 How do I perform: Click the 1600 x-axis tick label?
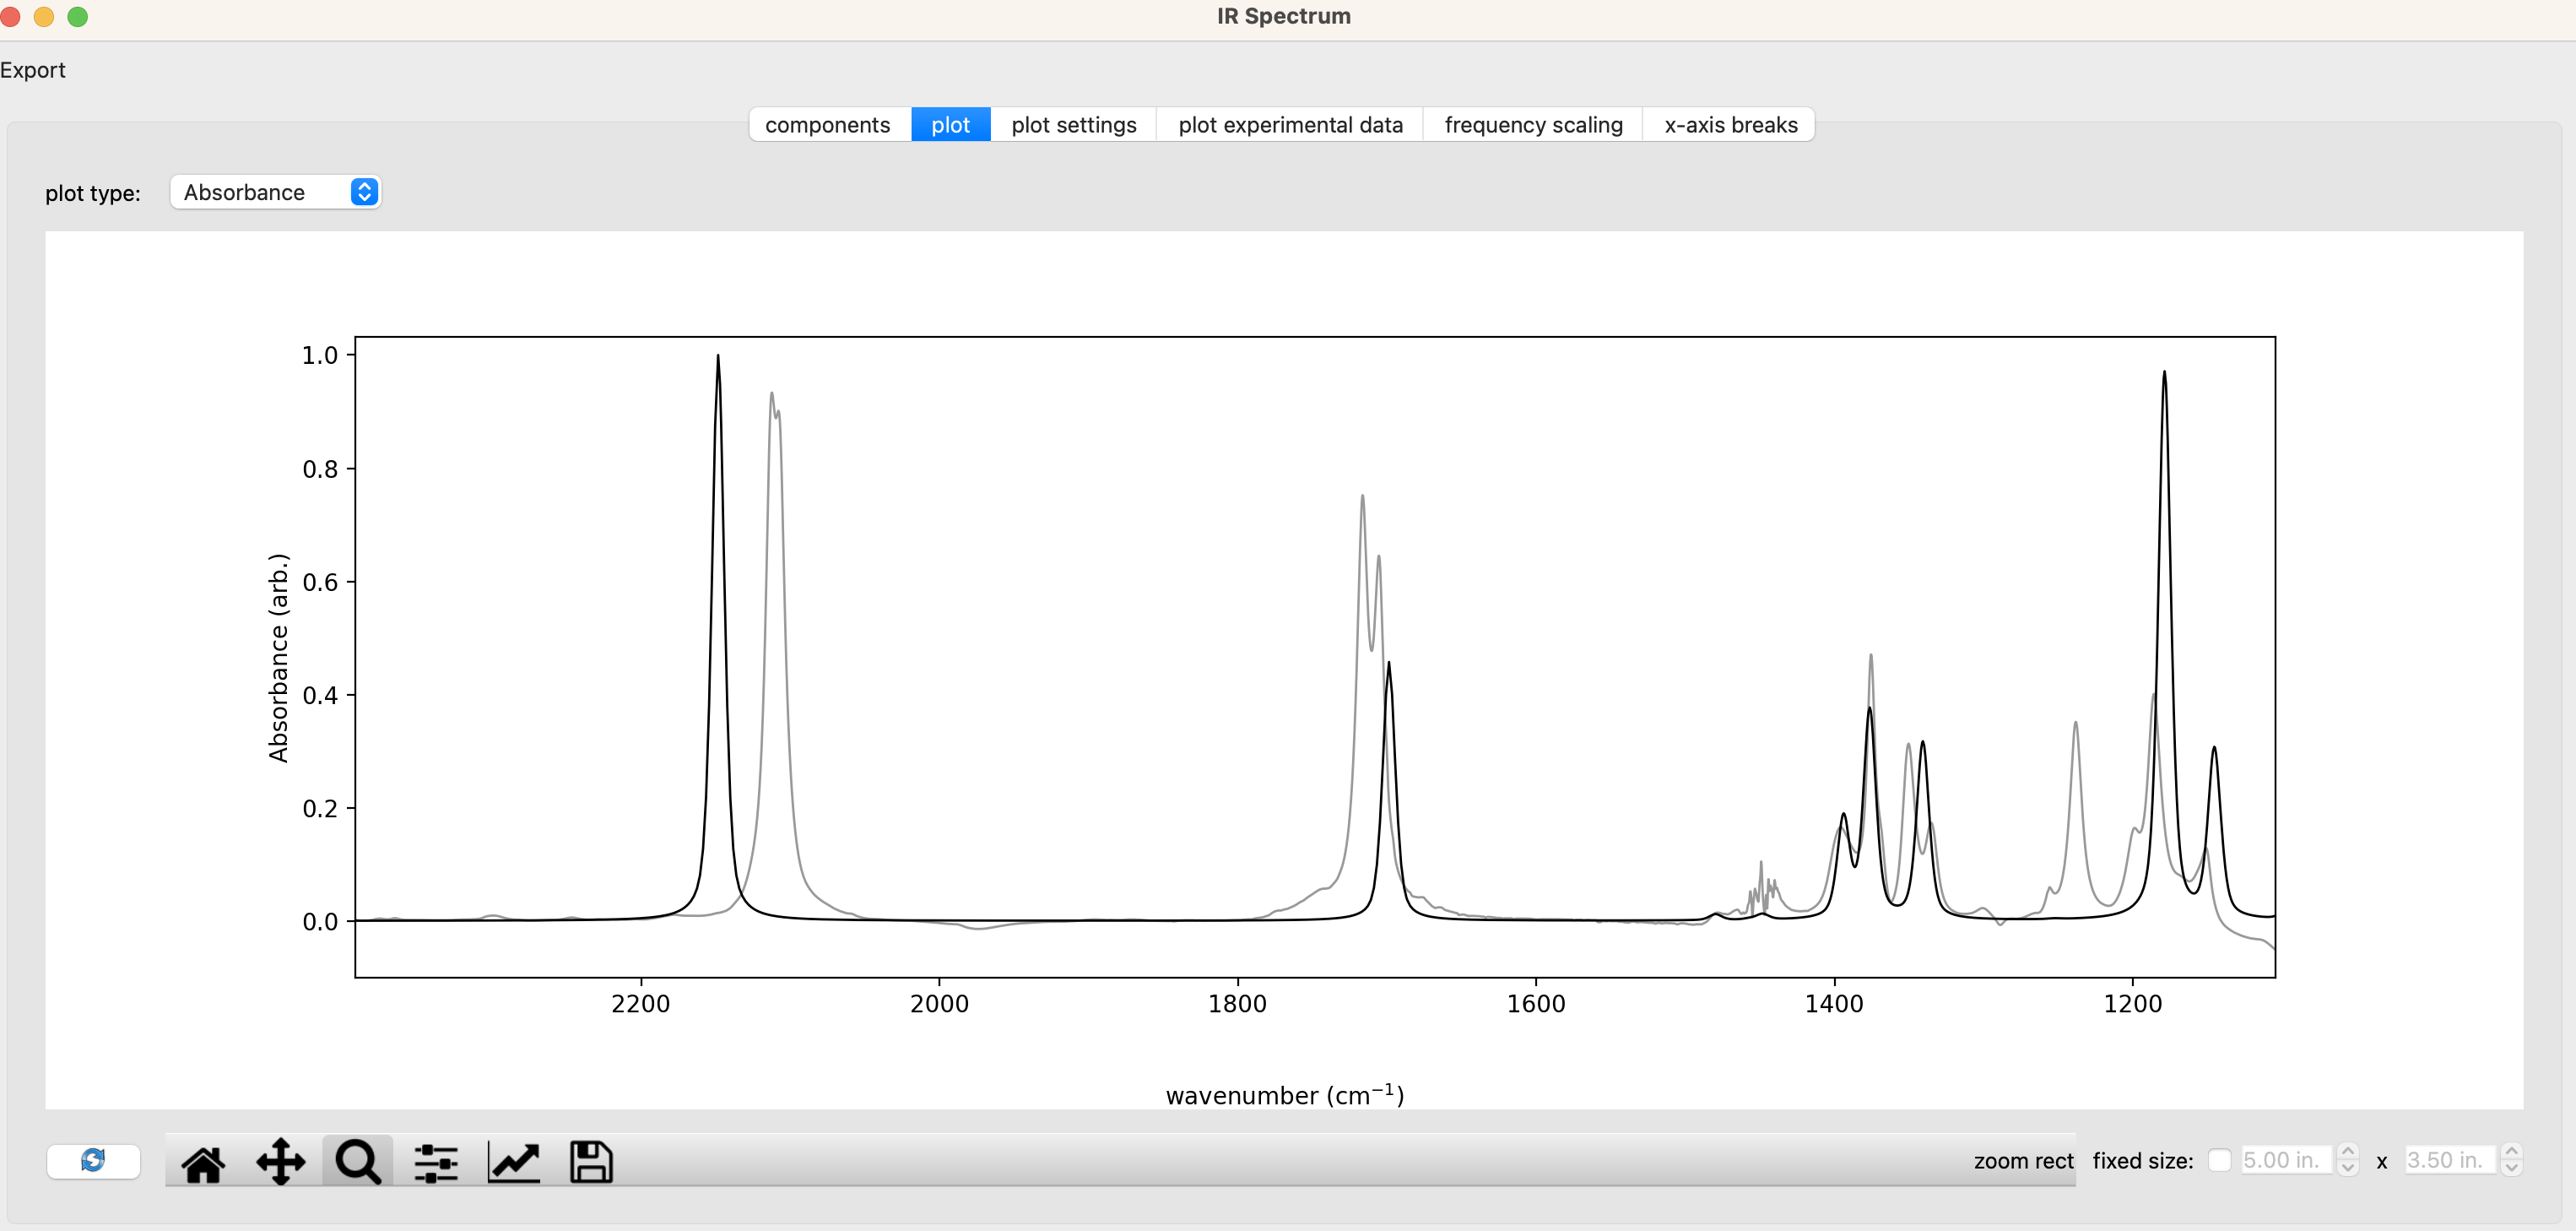(x=1536, y=1004)
